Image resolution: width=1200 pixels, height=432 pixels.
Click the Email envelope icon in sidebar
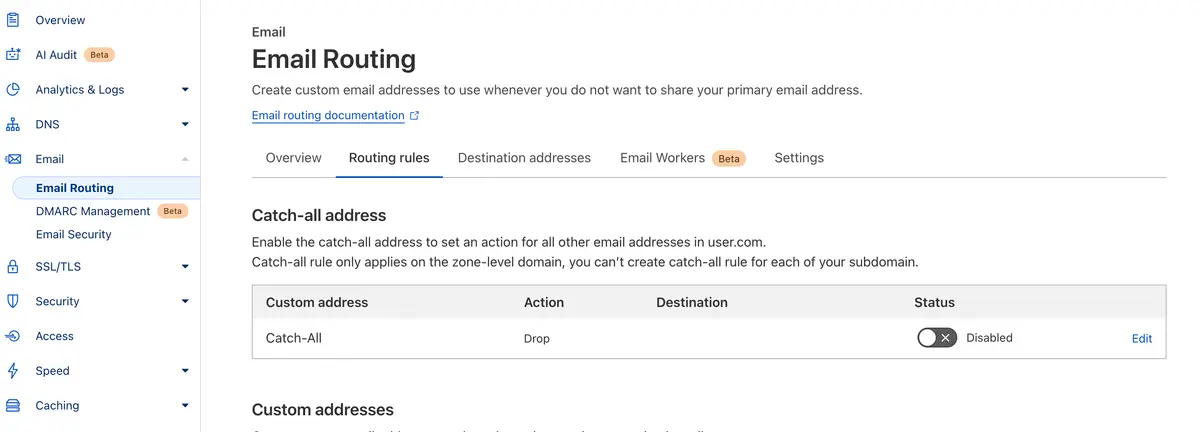13,159
